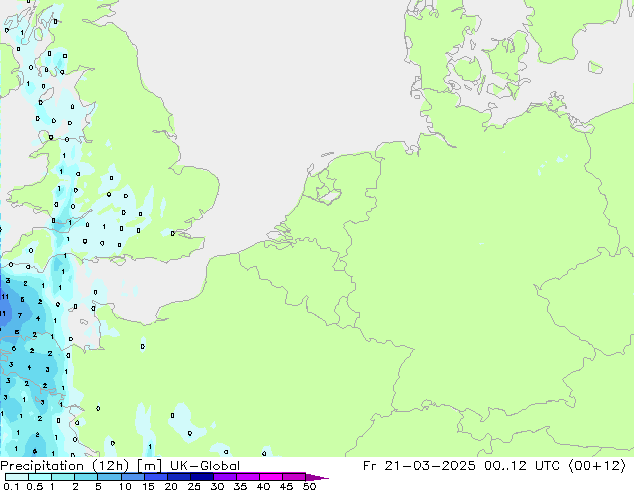Image resolution: width=634 pixels, height=490 pixels.
Task: Click the 0.1–0.5 mm legend color box
Action: 17,477
